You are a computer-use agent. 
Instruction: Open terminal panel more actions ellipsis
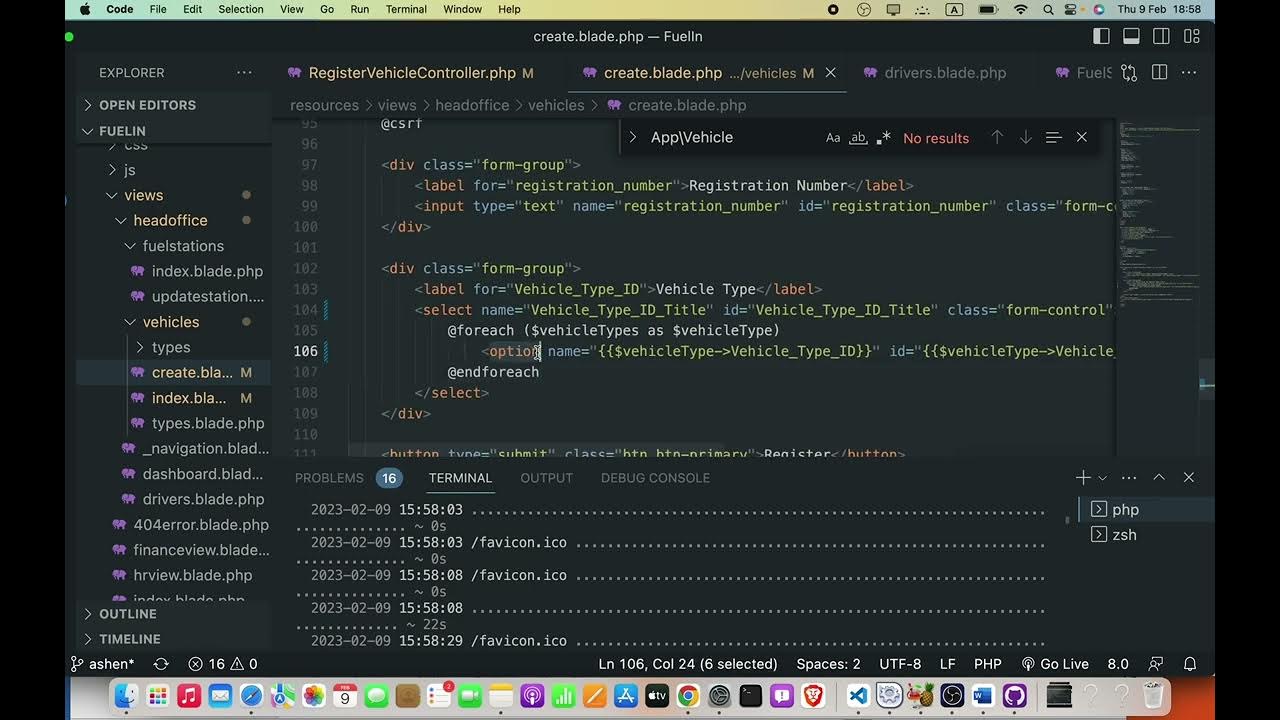coord(1129,478)
